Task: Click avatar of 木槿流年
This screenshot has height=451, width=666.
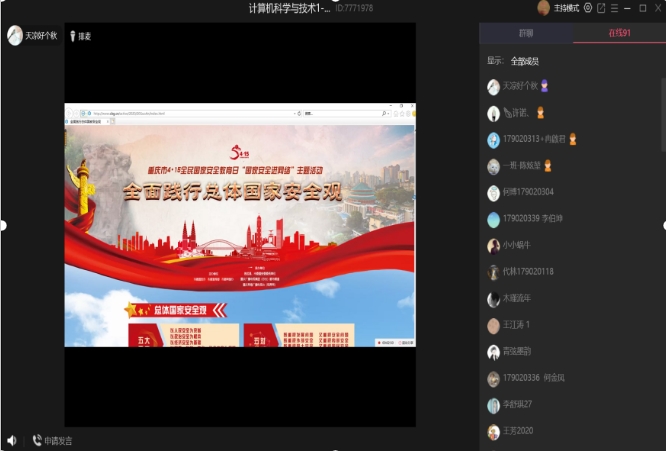Action: click(x=493, y=299)
